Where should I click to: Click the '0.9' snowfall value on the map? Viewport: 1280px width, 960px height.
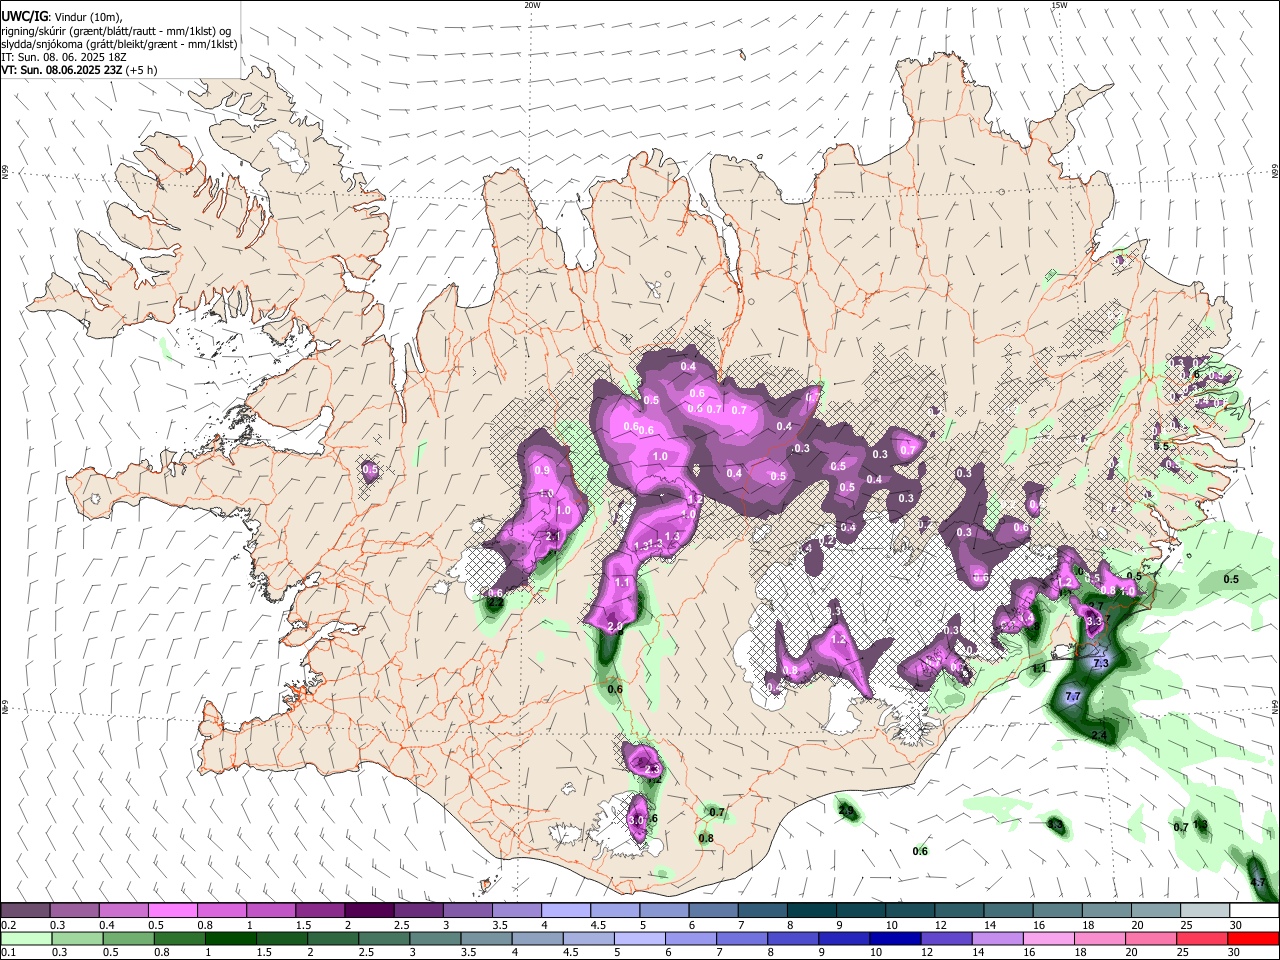(543, 470)
